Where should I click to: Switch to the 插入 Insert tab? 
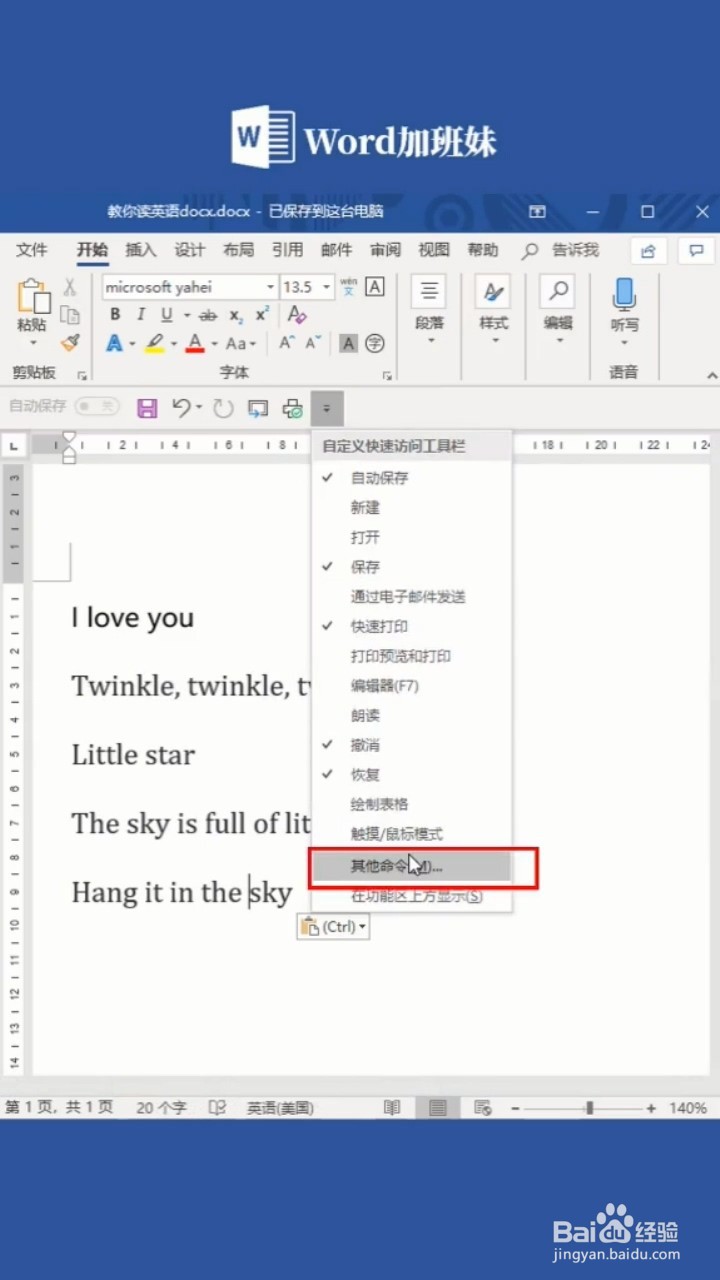pyautogui.click(x=141, y=250)
